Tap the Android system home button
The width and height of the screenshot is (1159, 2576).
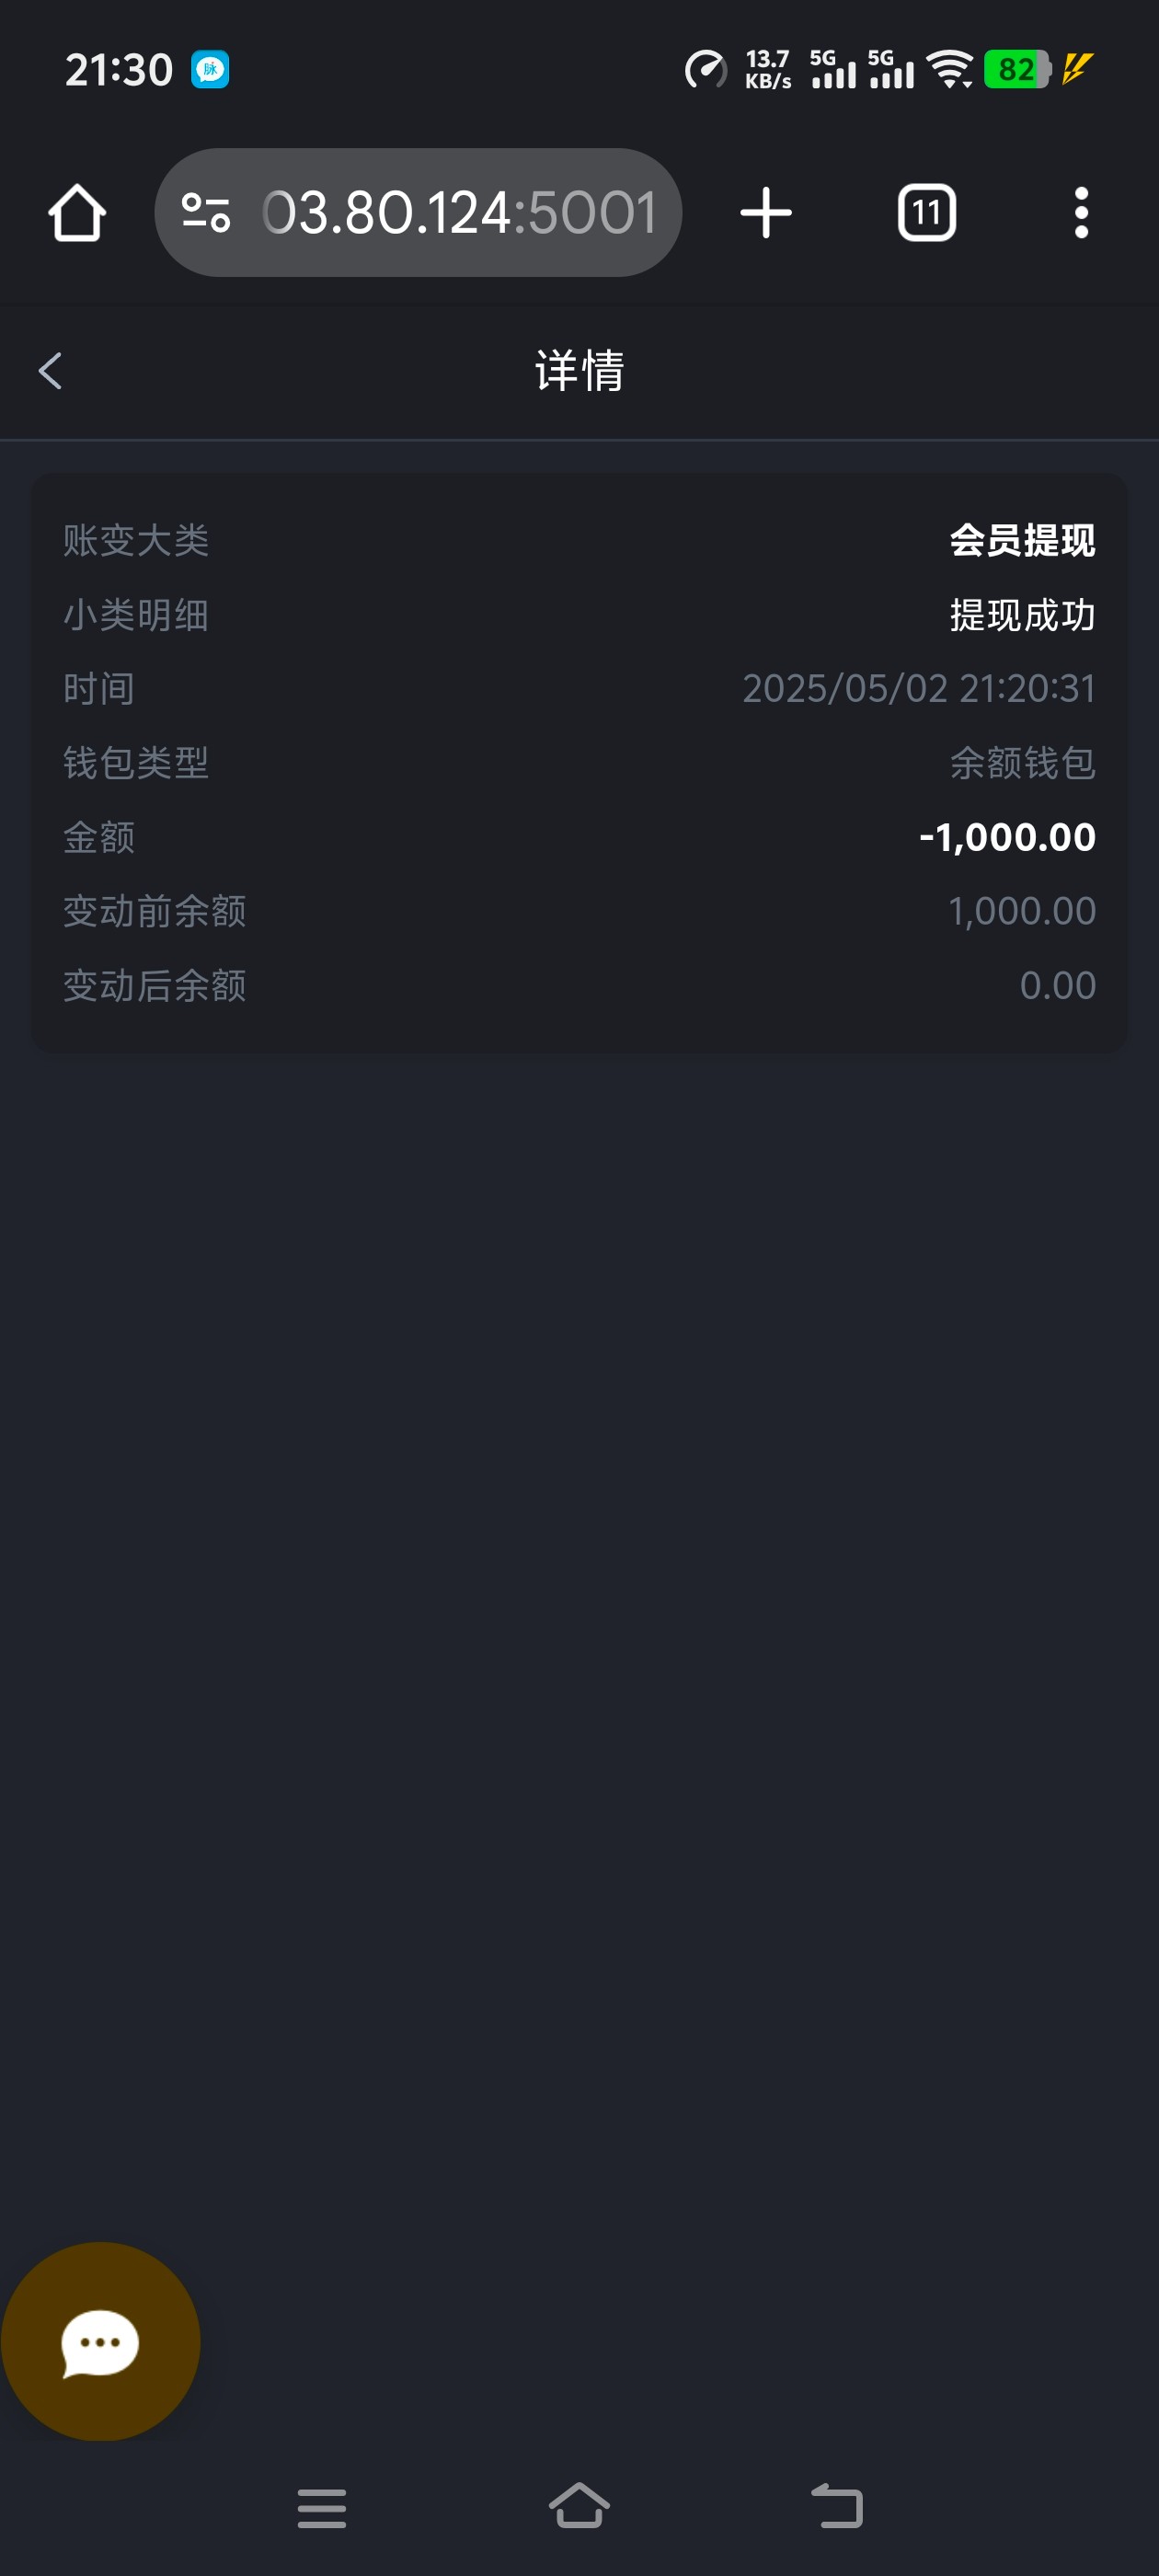coord(579,2505)
